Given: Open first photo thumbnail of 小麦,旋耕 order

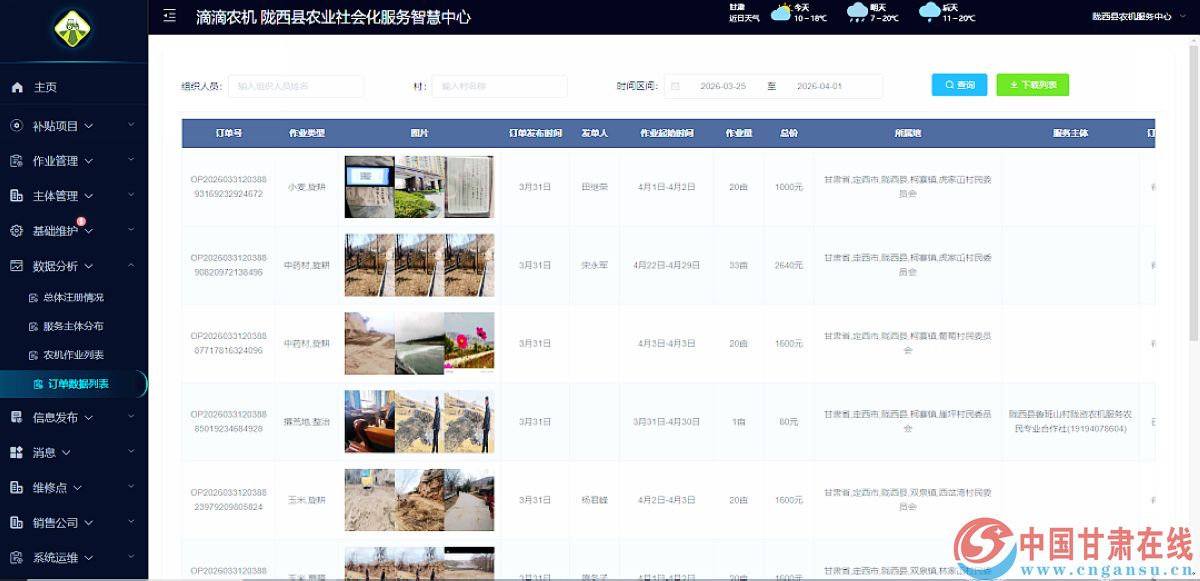Looking at the screenshot, I should tap(369, 187).
